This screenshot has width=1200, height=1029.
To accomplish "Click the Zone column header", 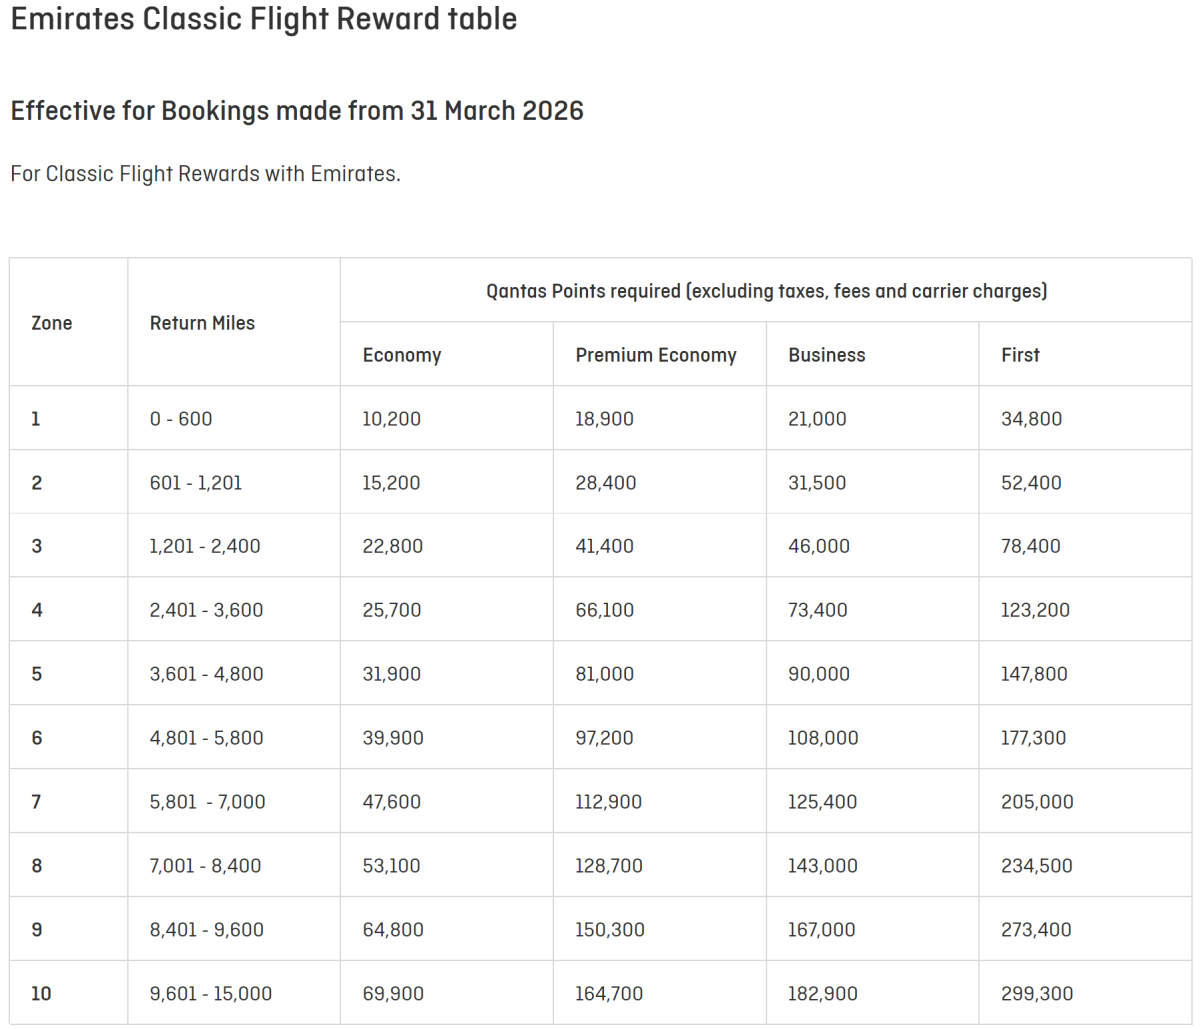I will click(52, 323).
